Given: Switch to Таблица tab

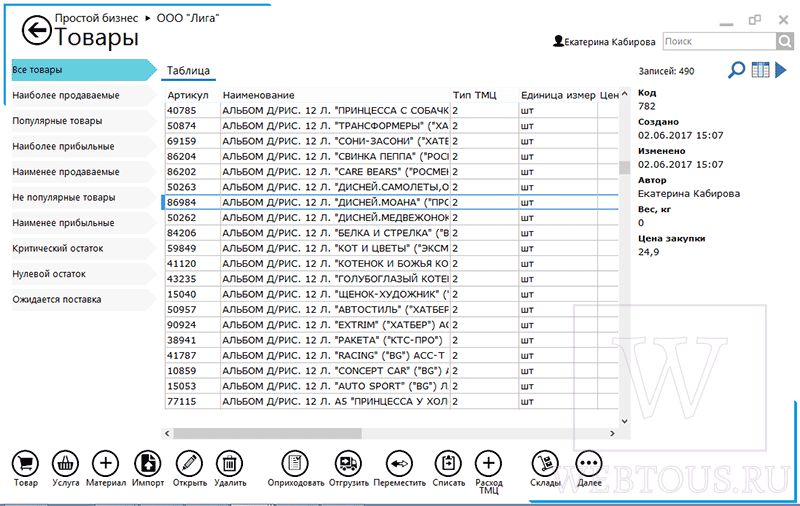Looking at the screenshot, I should point(188,71).
